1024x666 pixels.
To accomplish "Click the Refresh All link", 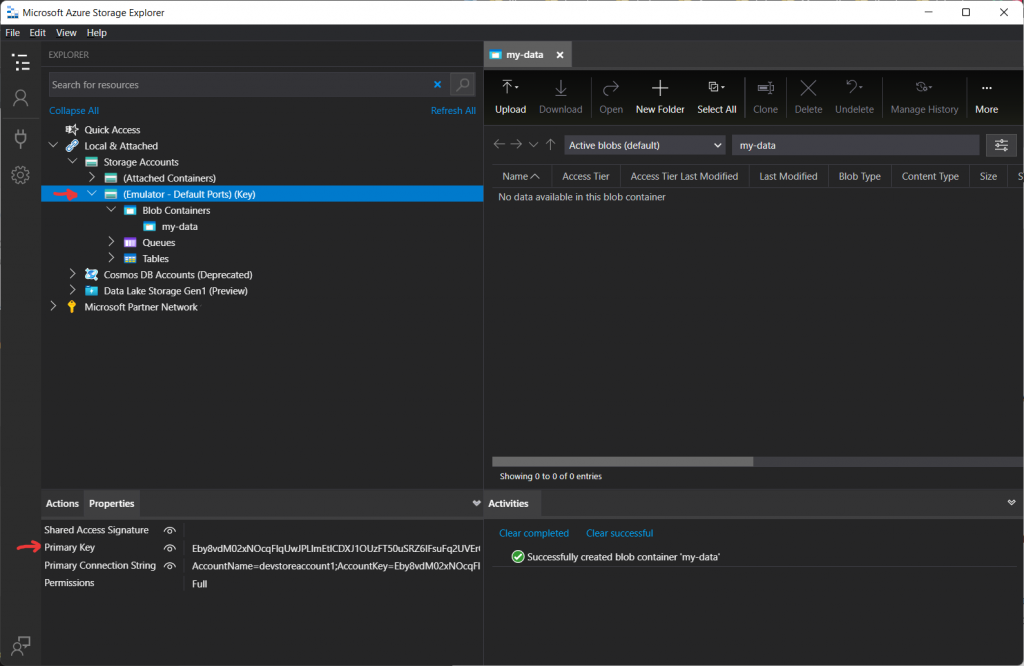I will tap(453, 110).
